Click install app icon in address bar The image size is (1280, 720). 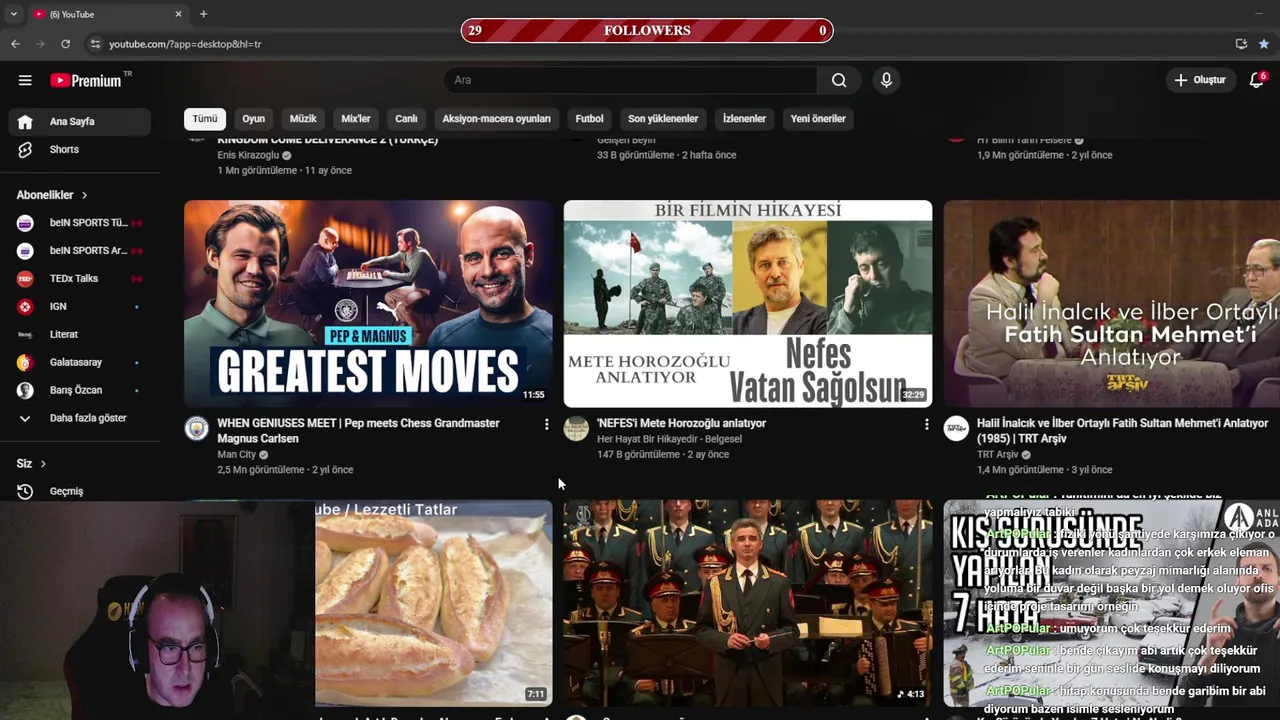[1241, 44]
